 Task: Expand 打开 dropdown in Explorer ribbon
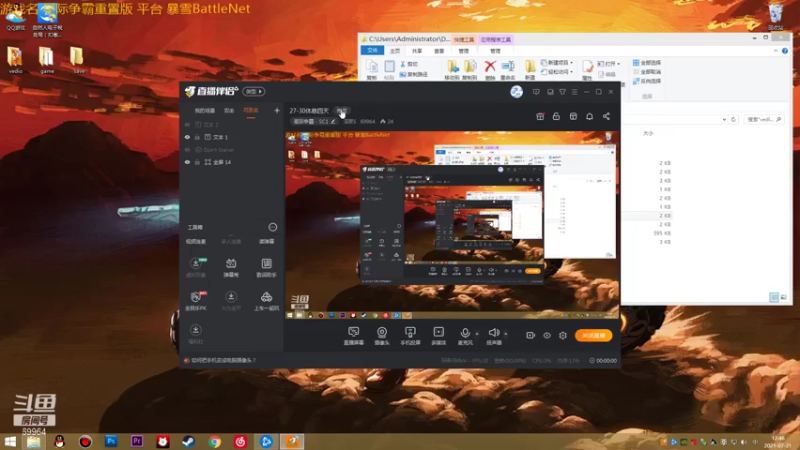pos(618,64)
